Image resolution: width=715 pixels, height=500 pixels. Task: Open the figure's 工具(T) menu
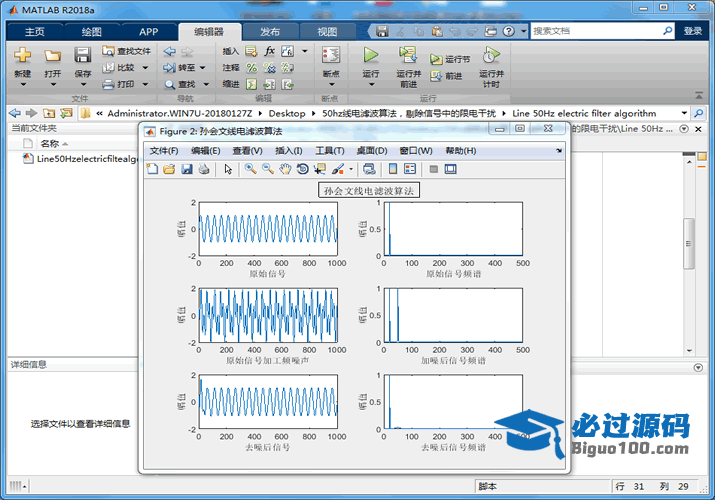tap(330, 150)
